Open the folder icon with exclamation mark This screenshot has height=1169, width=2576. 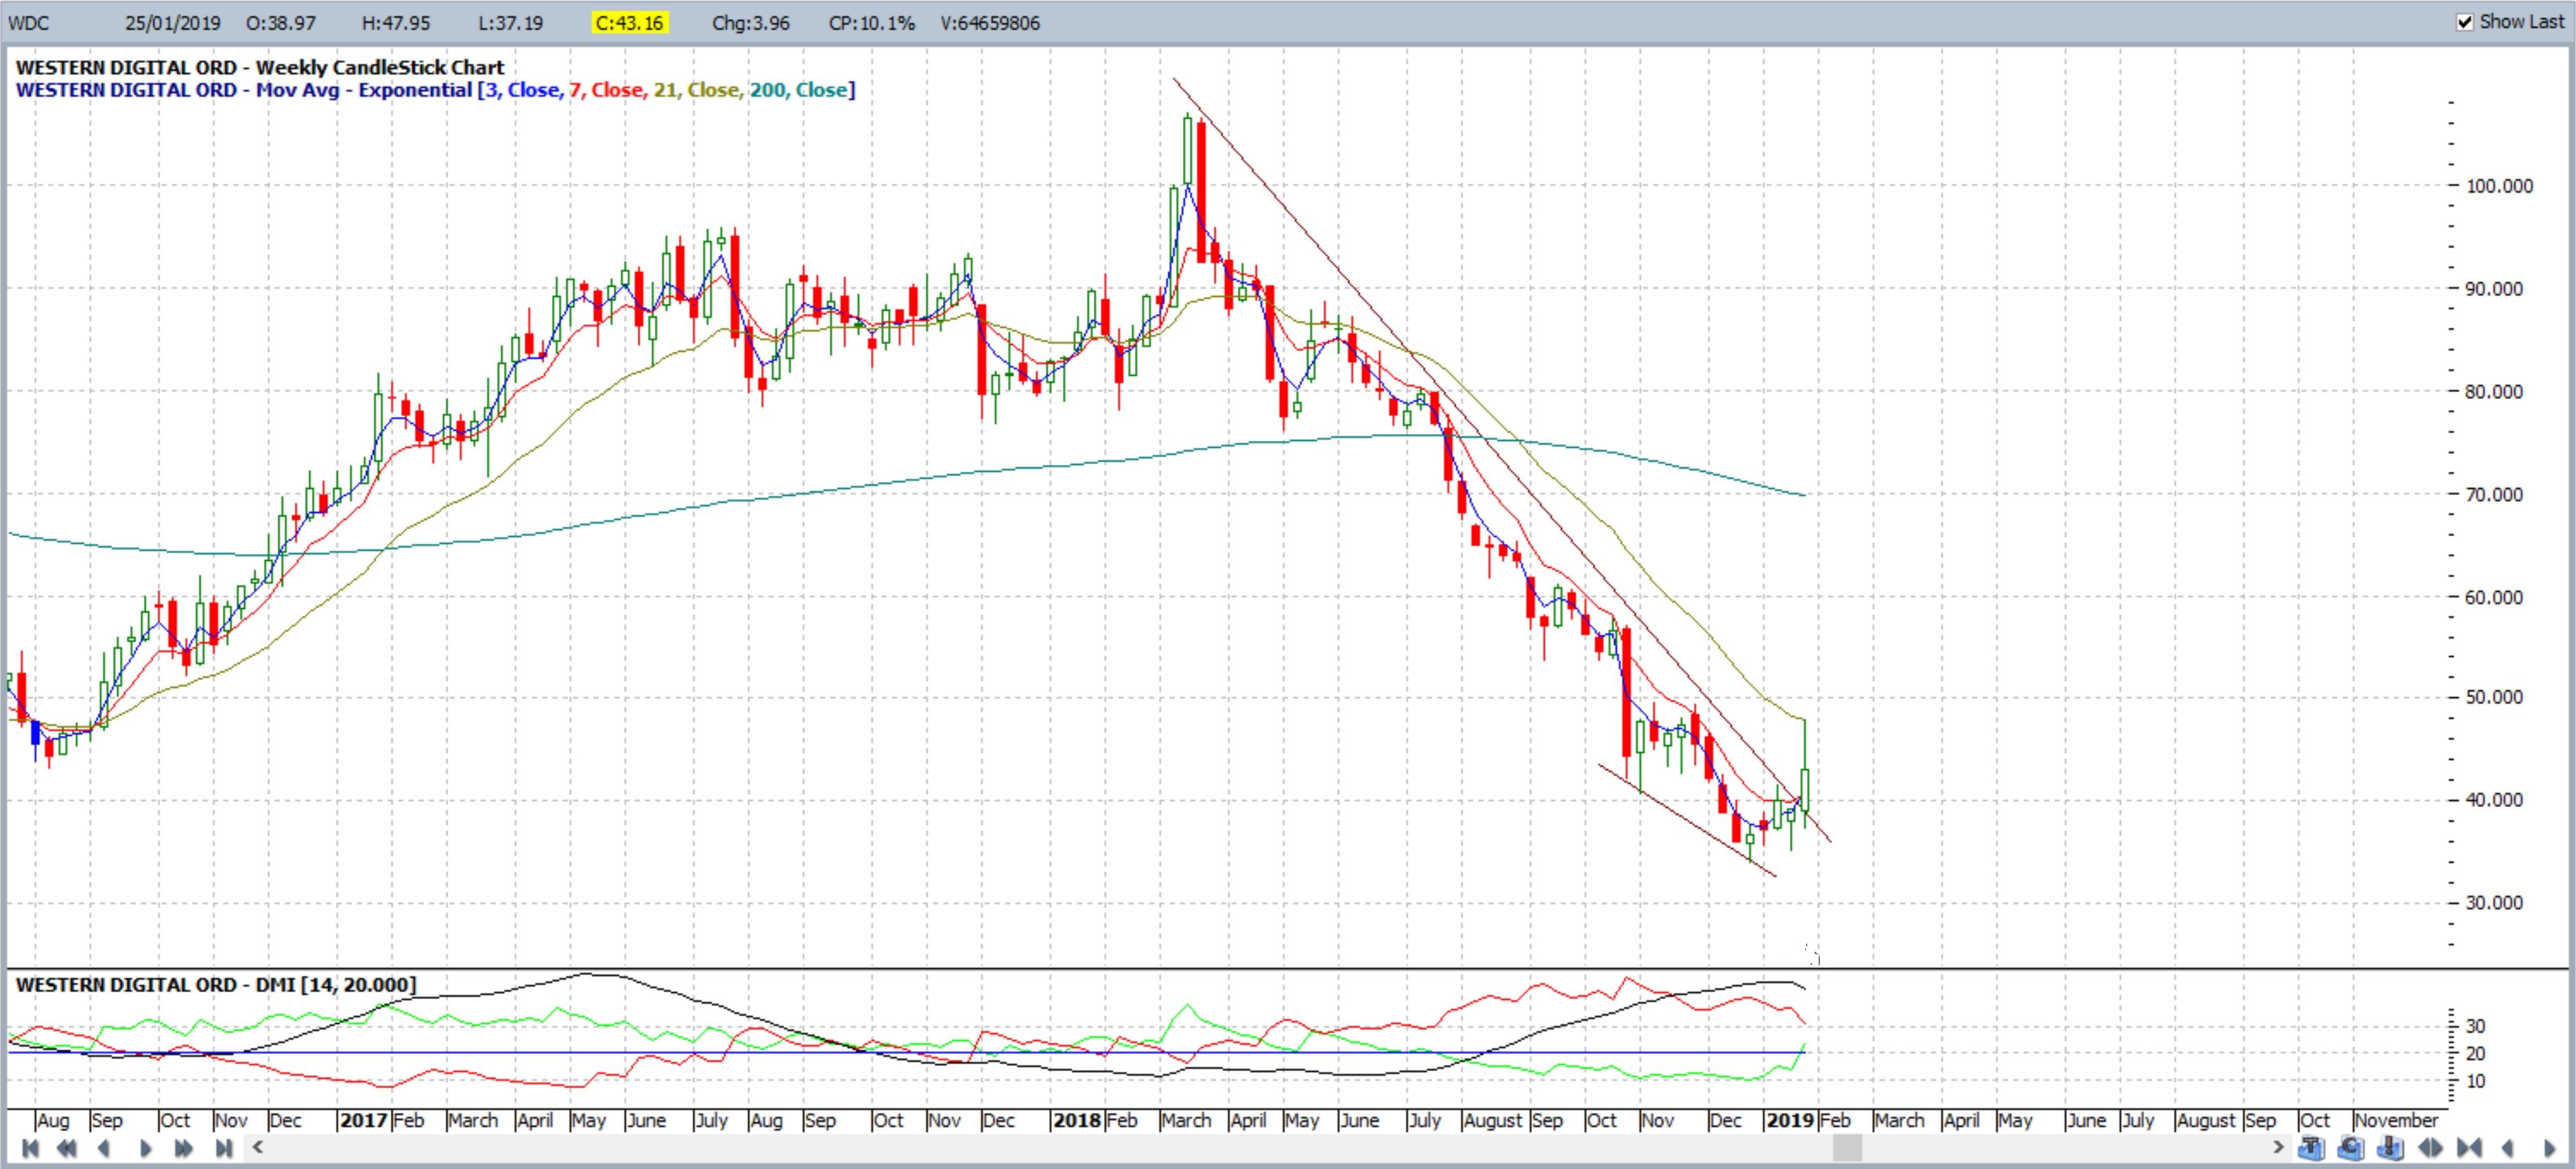(2390, 1147)
